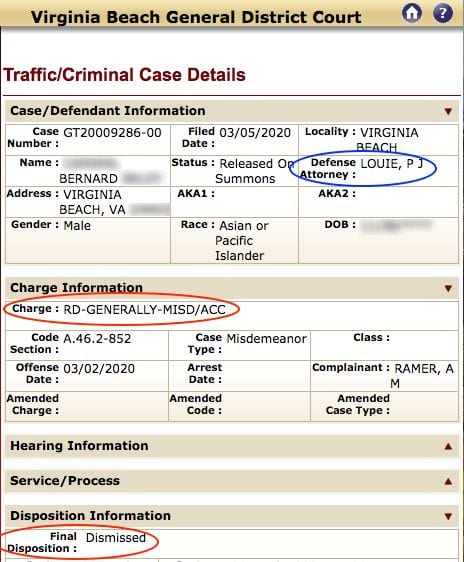Click the defense attorney name LOUIE, P J

pos(392,163)
